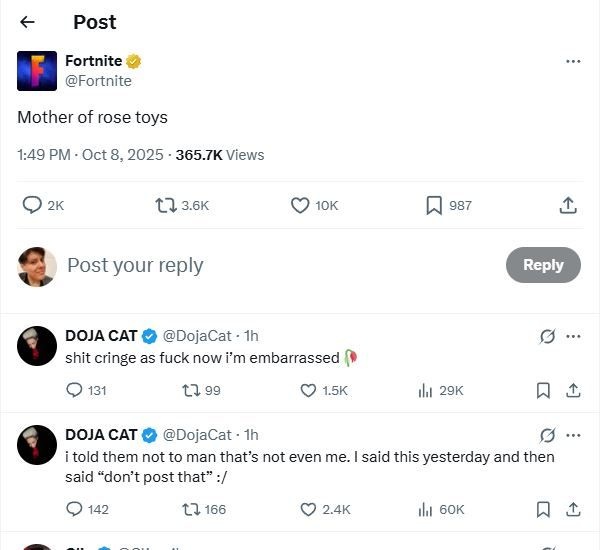Repost the Fortnite post
The height and width of the screenshot is (550, 608).
(166, 205)
